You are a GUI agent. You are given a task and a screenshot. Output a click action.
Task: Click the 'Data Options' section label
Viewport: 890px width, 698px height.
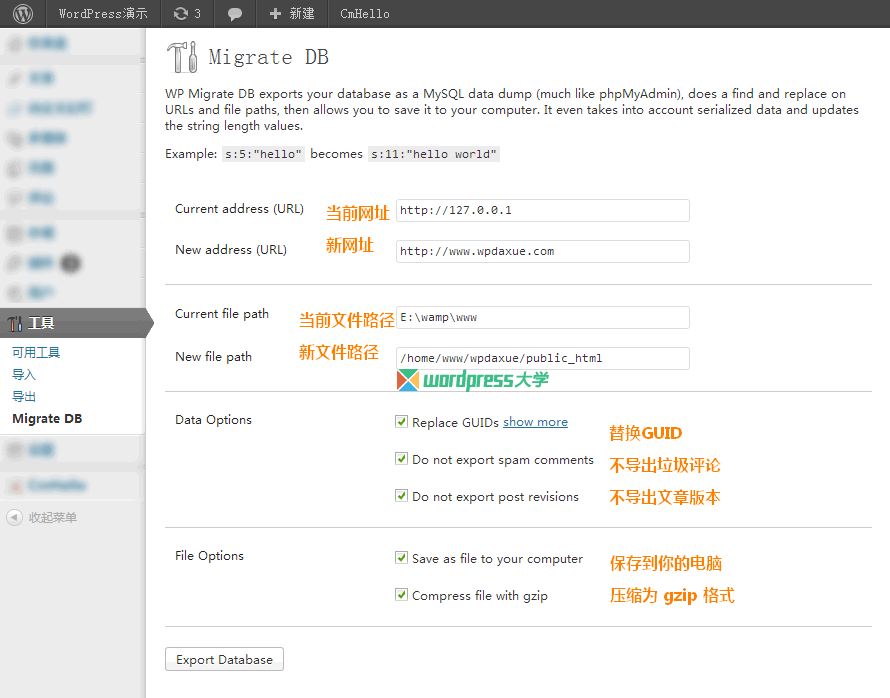click(213, 420)
